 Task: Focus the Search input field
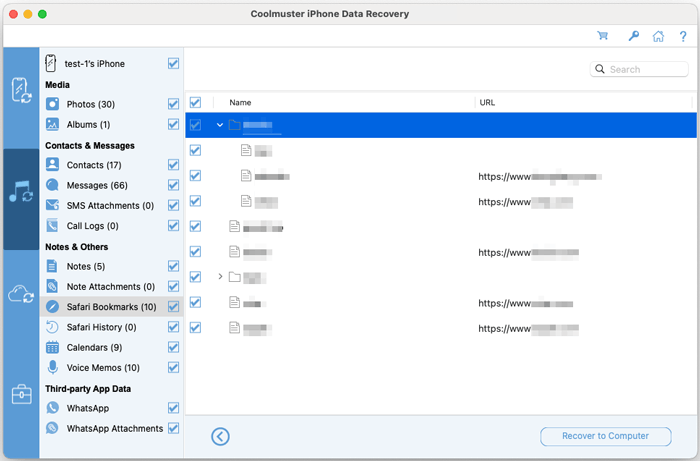[x=639, y=69]
